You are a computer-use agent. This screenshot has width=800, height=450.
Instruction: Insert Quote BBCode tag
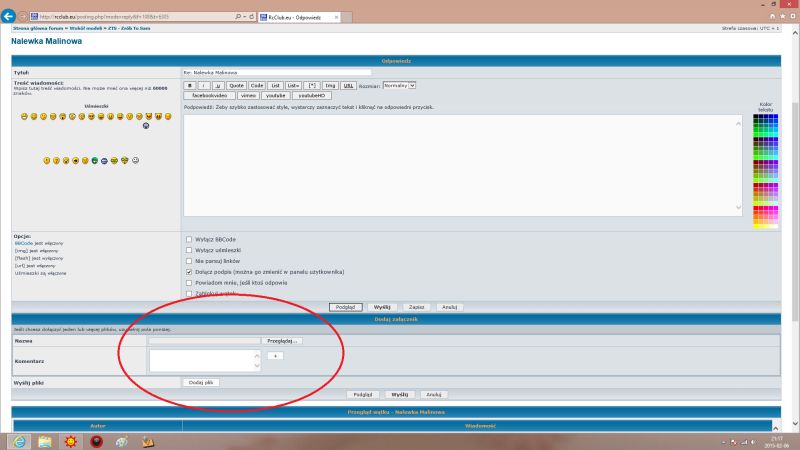(x=236, y=86)
